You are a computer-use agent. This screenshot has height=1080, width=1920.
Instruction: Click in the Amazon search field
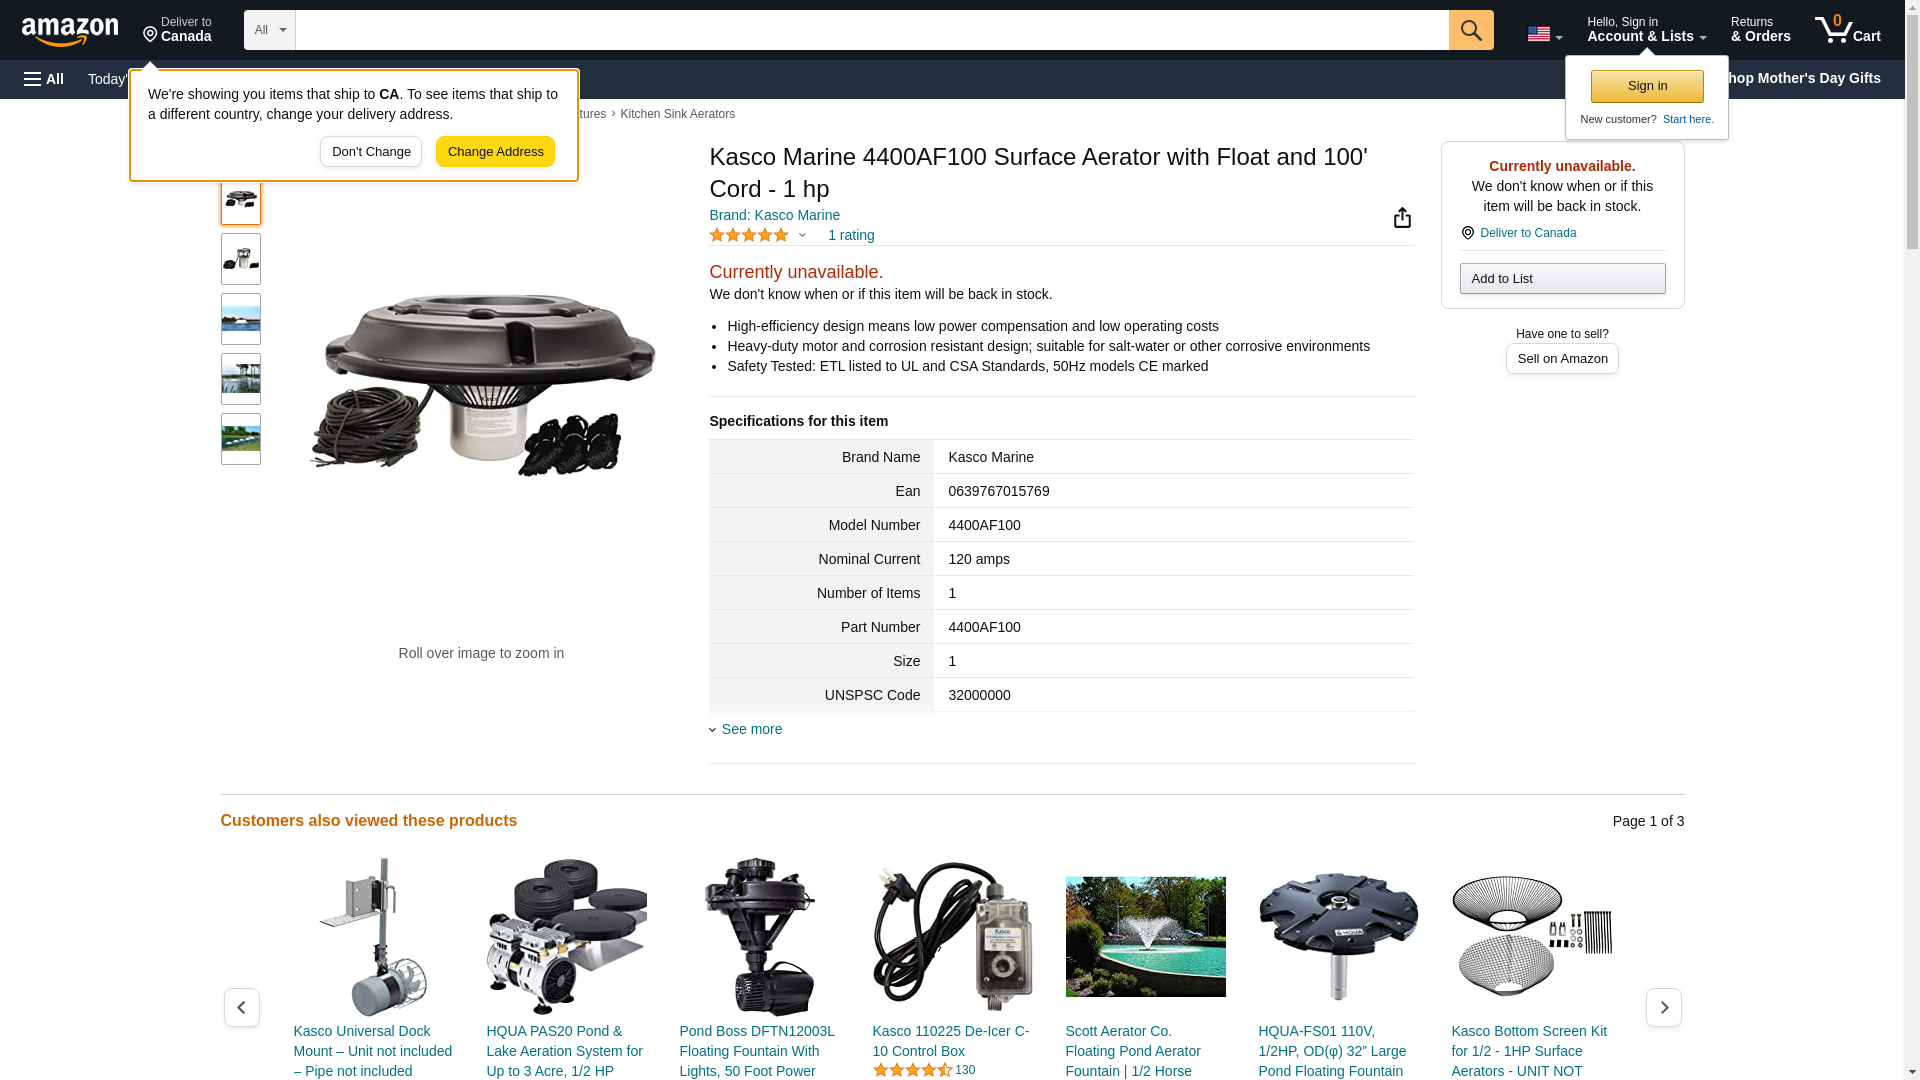(x=870, y=30)
